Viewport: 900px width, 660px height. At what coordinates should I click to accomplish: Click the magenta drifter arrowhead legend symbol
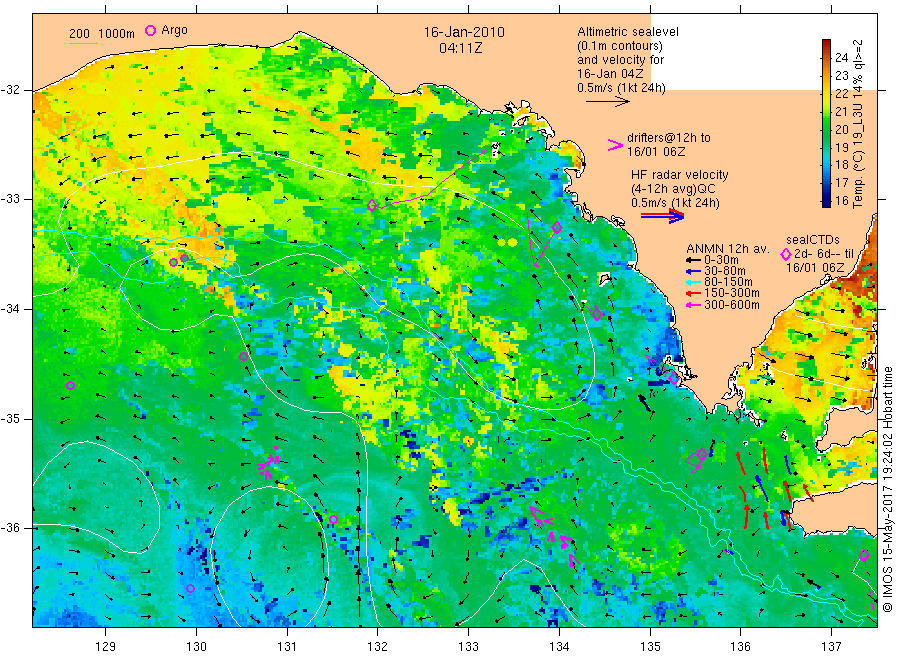(615, 145)
